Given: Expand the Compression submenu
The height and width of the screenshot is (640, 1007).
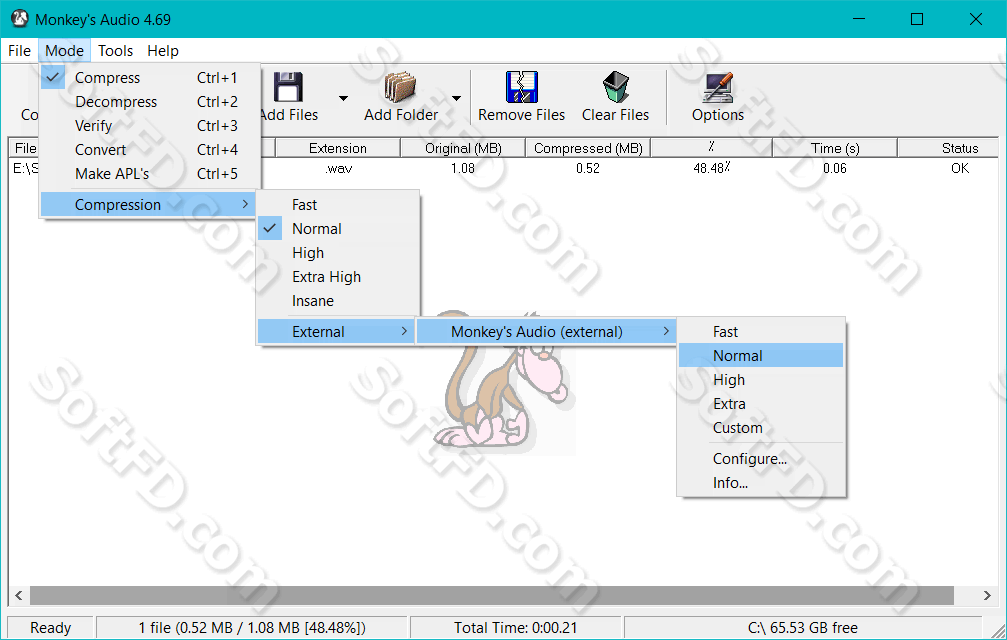Looking at the screenshot, I should (x=148, y=205).
